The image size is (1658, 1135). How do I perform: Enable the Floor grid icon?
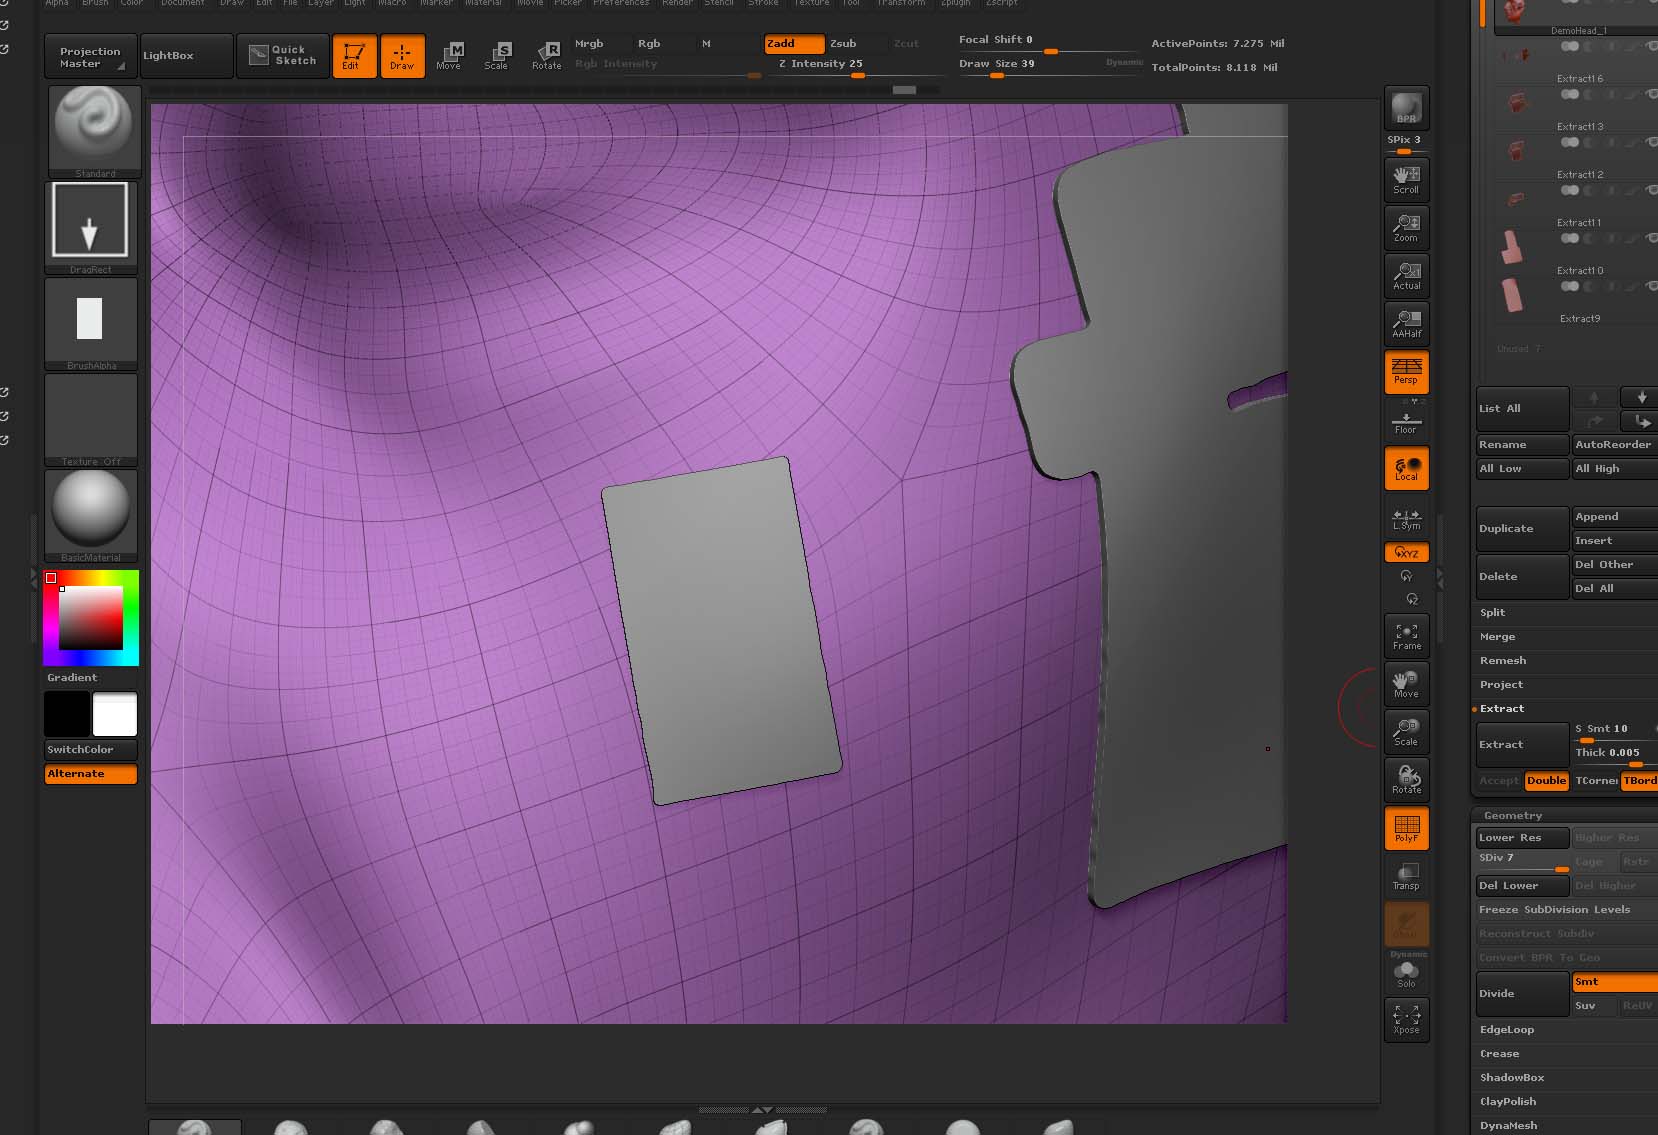1406,423
